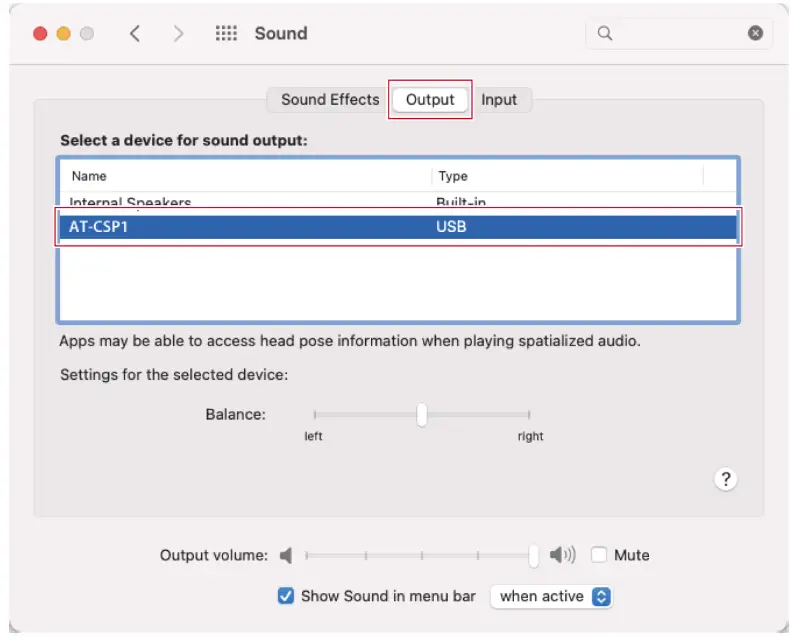
Task: Click the forward navigation chevron
Action: (179, 34)
